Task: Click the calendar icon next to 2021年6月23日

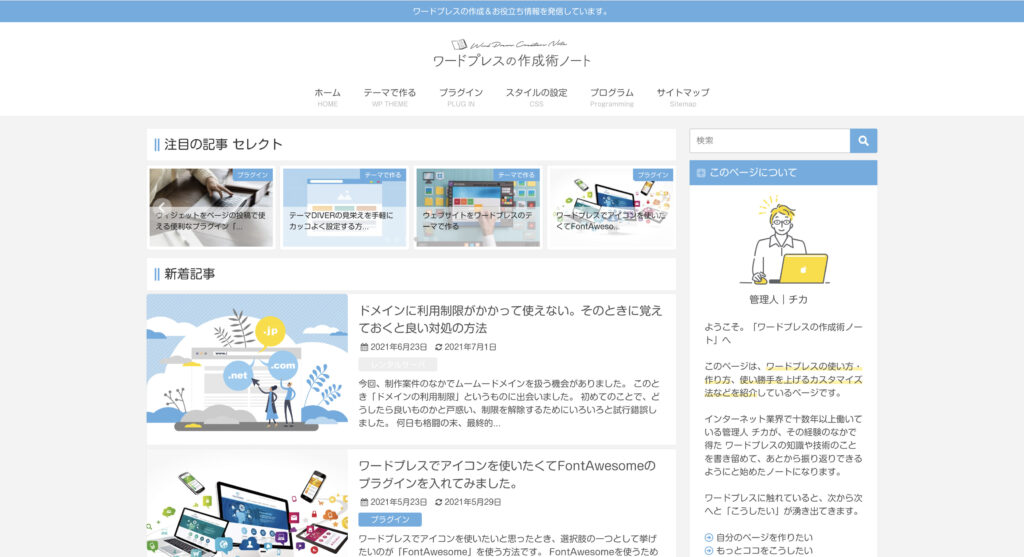Action: pyautogui.click(x=364, y=347)
